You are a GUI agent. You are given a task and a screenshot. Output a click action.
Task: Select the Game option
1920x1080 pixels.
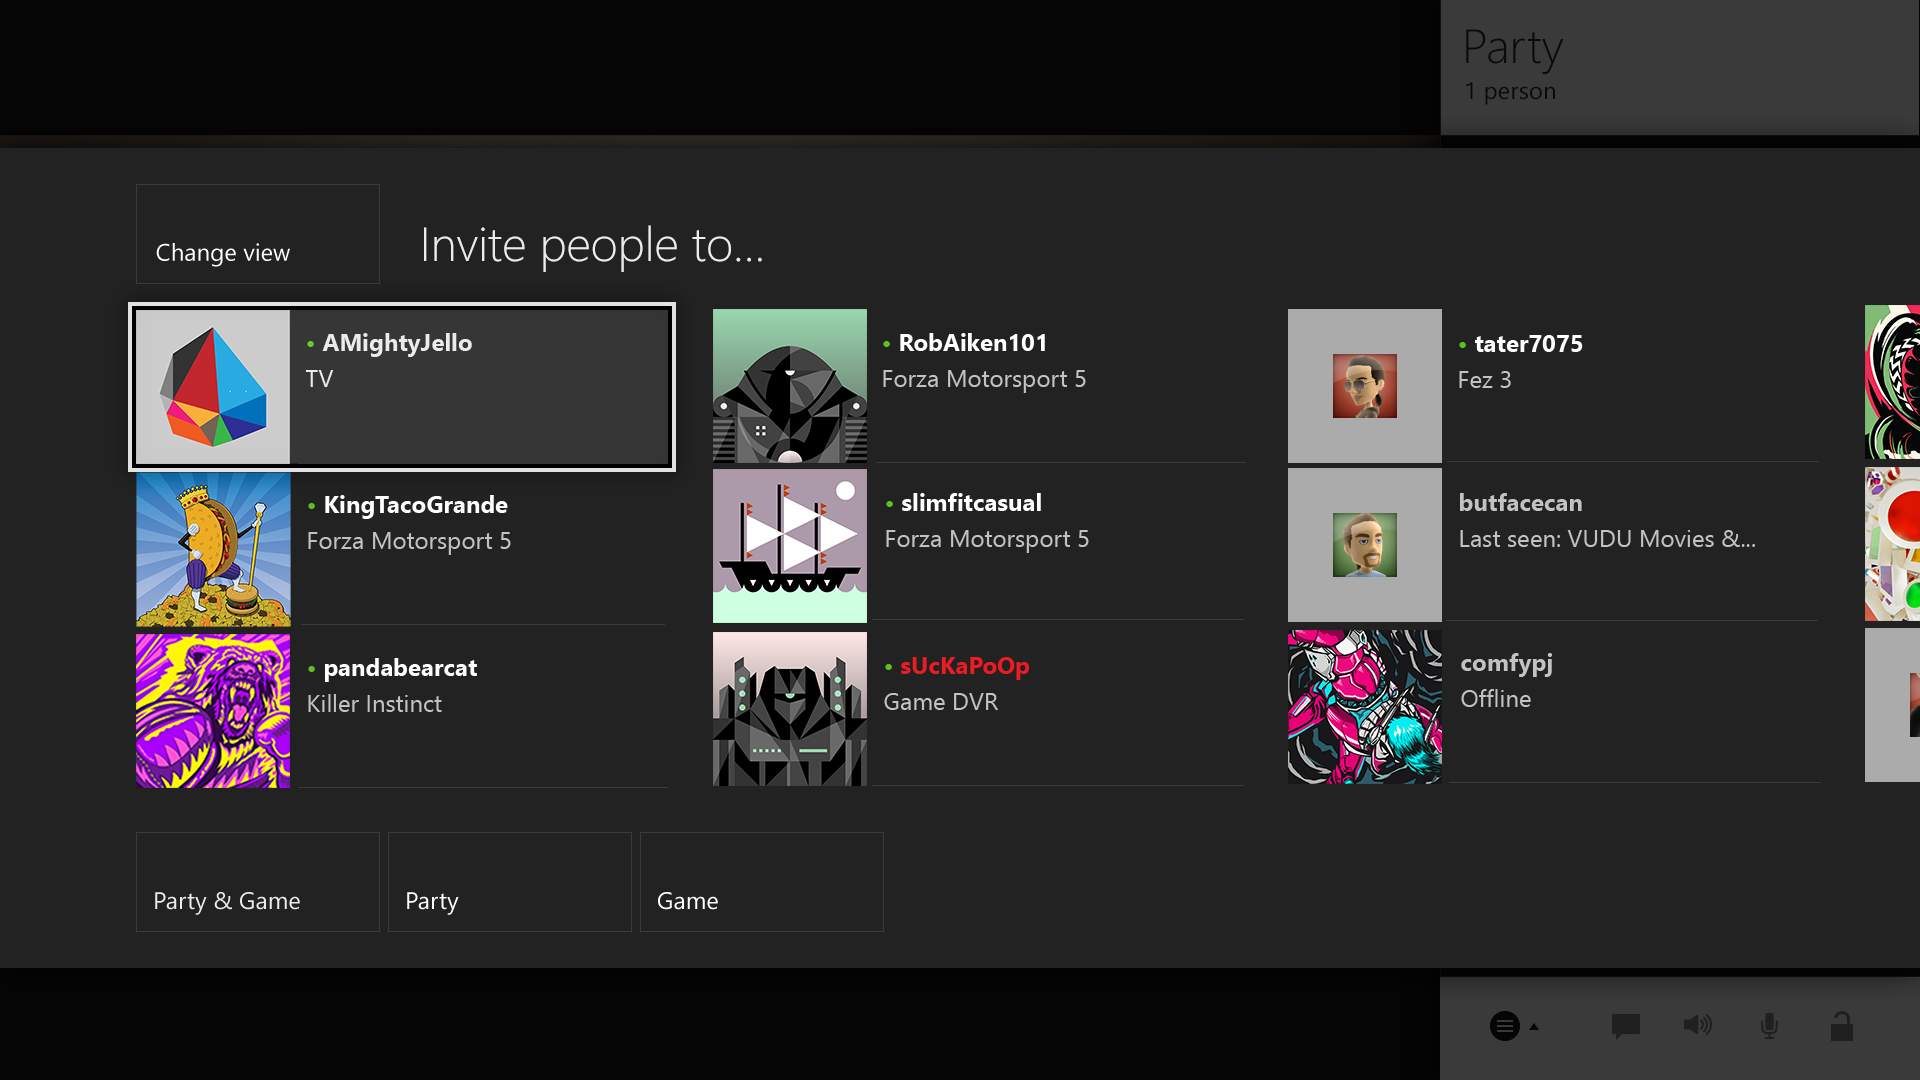click(761, 881)
